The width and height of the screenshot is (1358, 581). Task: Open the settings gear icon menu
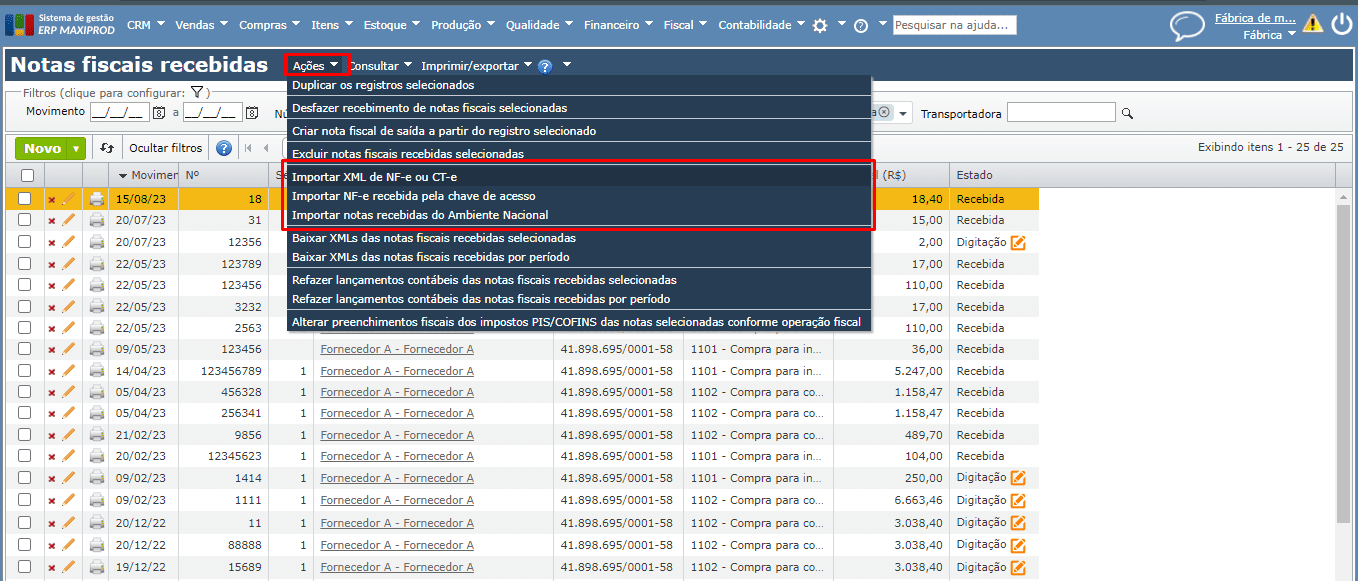click(x=820, y=26)
